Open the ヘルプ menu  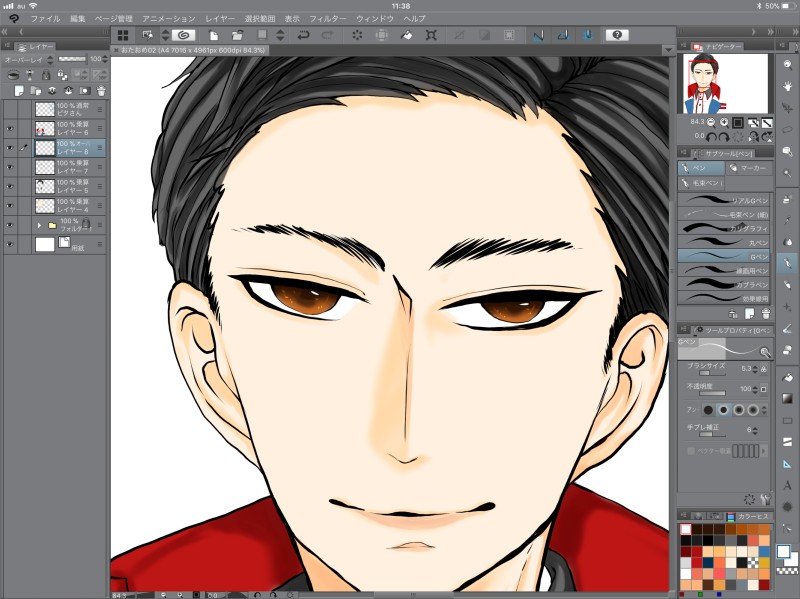(x=414, y=19)
